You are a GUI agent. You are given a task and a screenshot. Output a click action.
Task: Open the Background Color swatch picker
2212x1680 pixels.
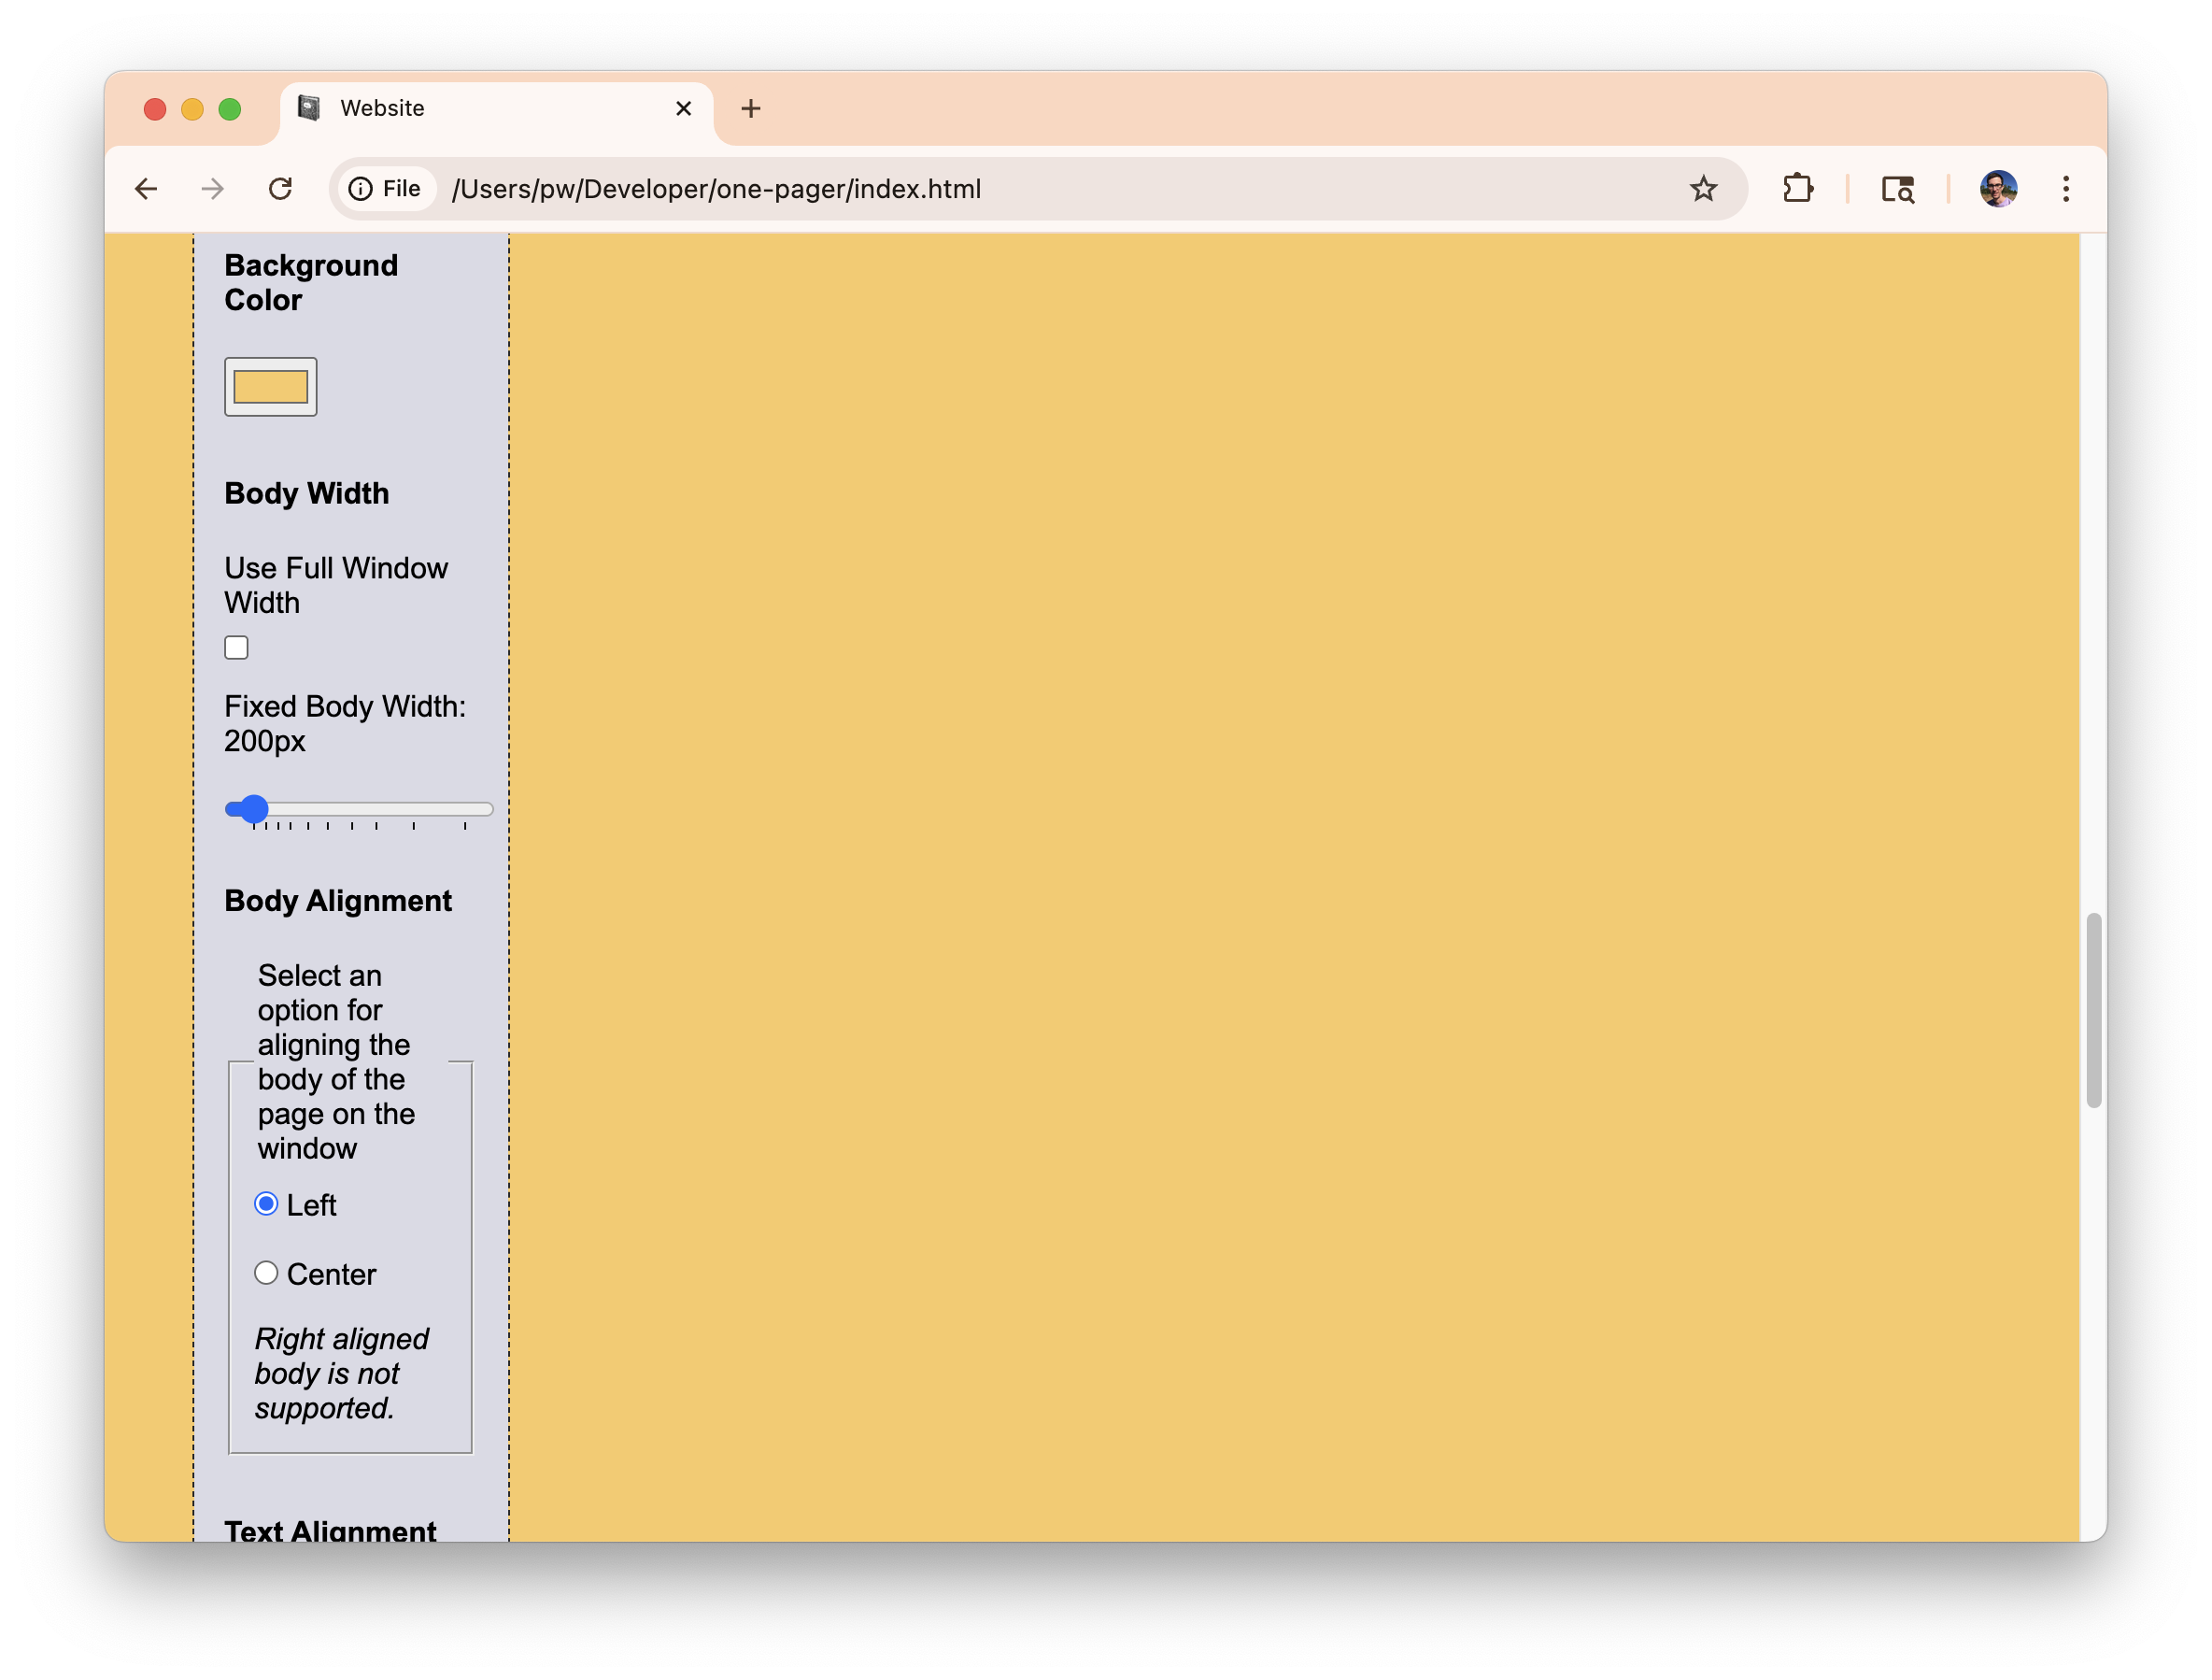(x=270, y=386)
